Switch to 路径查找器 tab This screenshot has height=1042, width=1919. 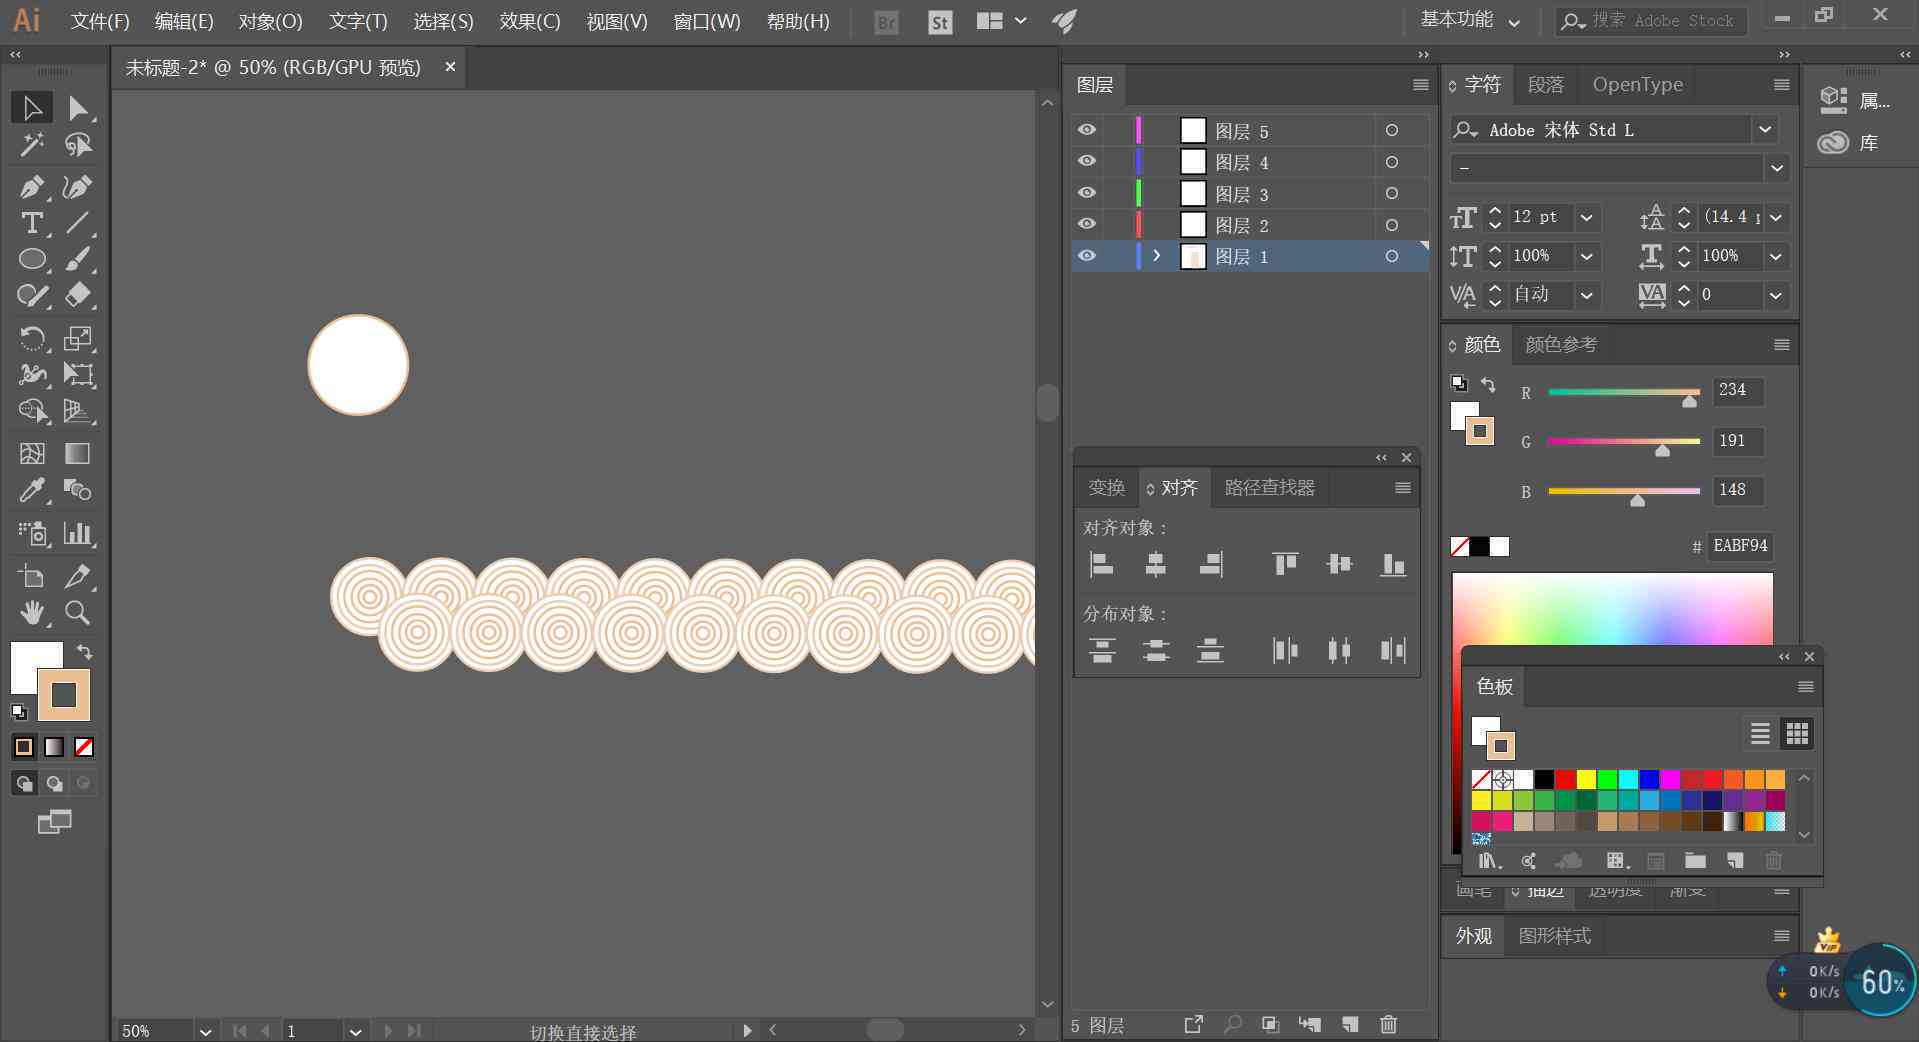(1270, 487)
